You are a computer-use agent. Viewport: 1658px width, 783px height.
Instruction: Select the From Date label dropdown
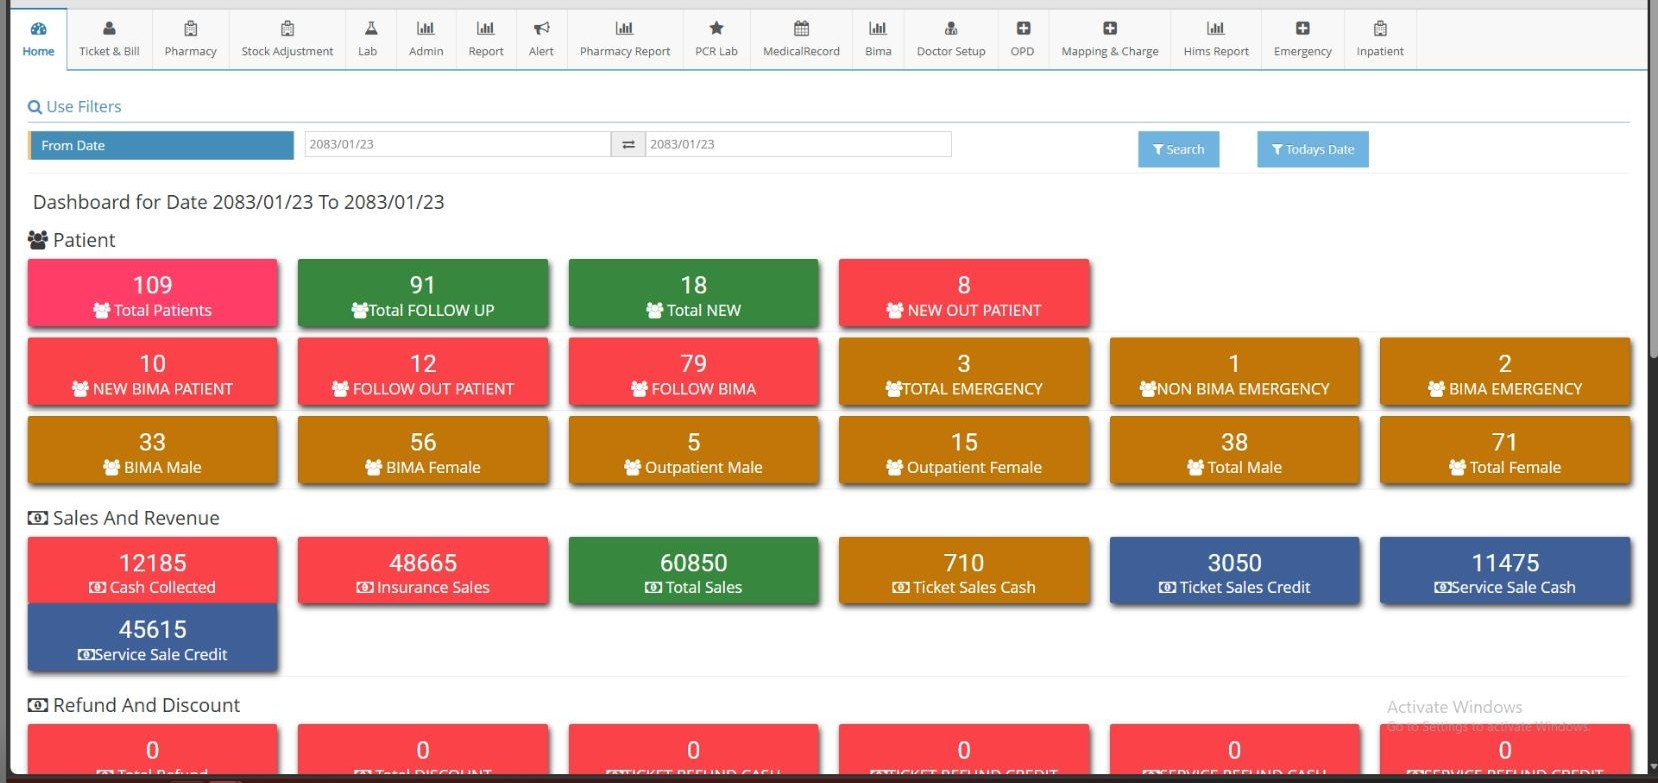click(x=161, y=145)
